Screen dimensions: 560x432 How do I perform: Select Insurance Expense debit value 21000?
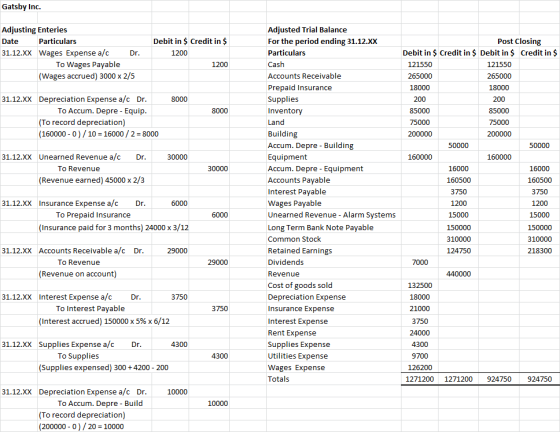420,308
